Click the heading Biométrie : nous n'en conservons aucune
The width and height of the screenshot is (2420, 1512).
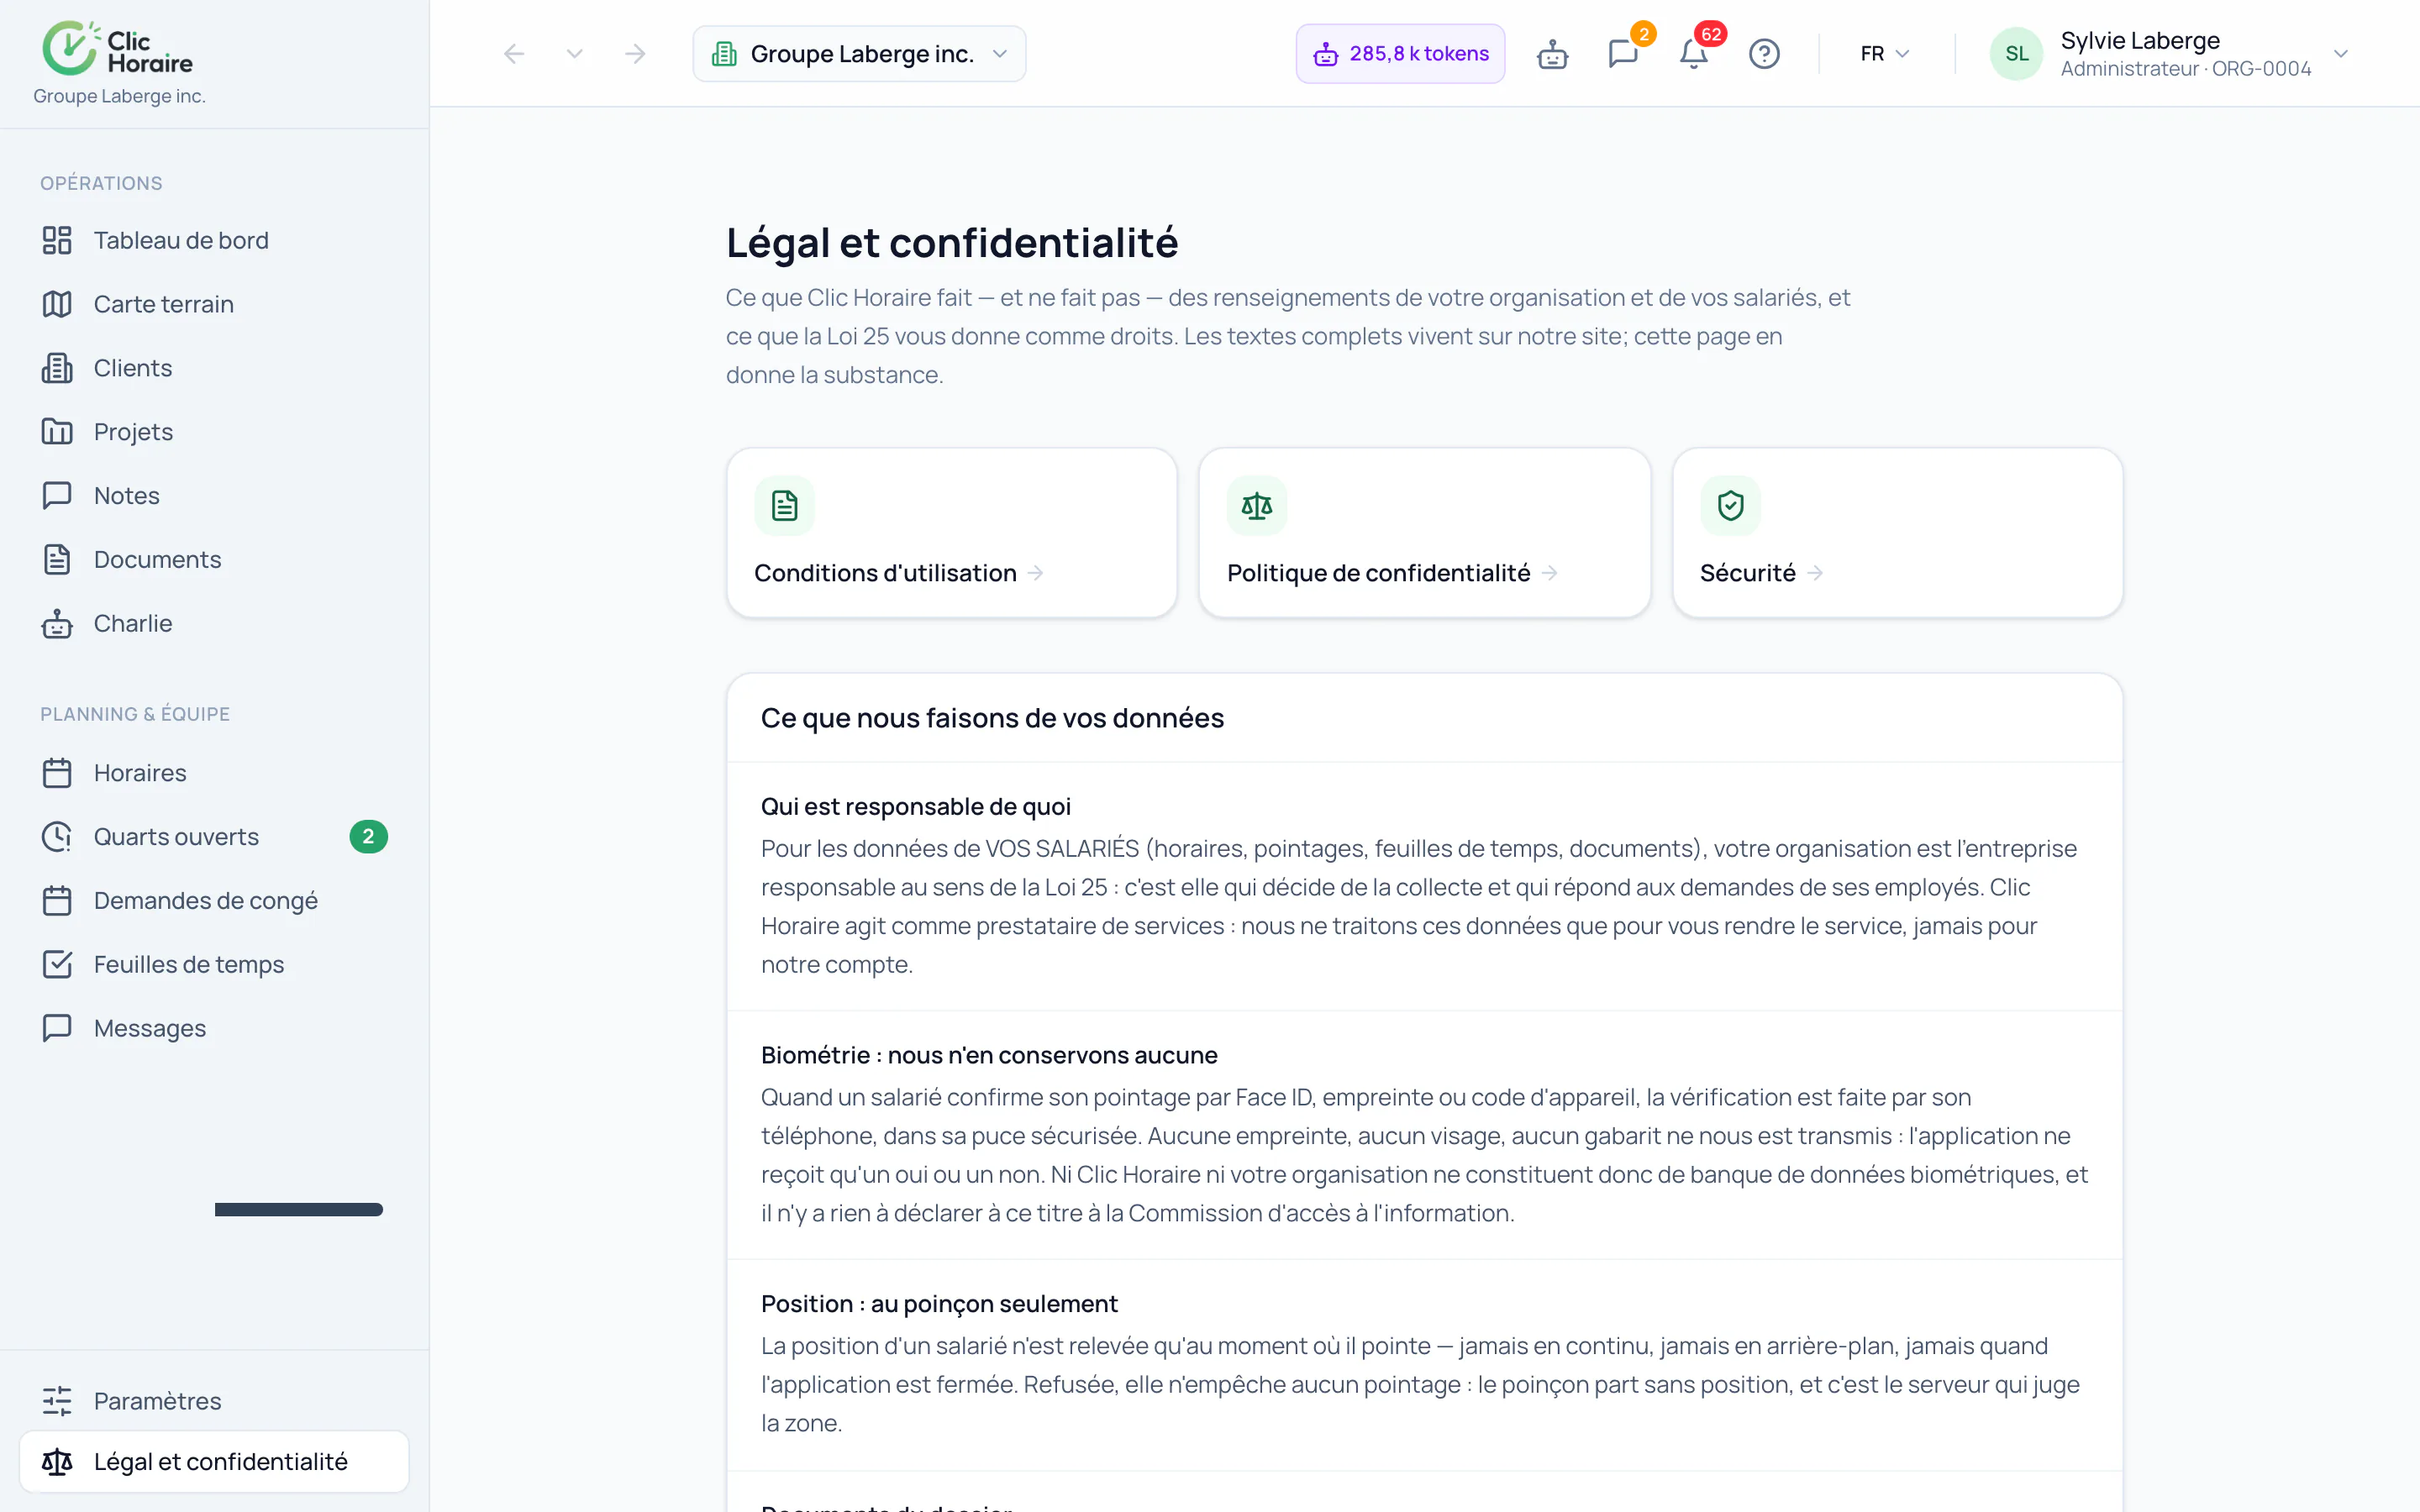click(x=989, y=1055)
